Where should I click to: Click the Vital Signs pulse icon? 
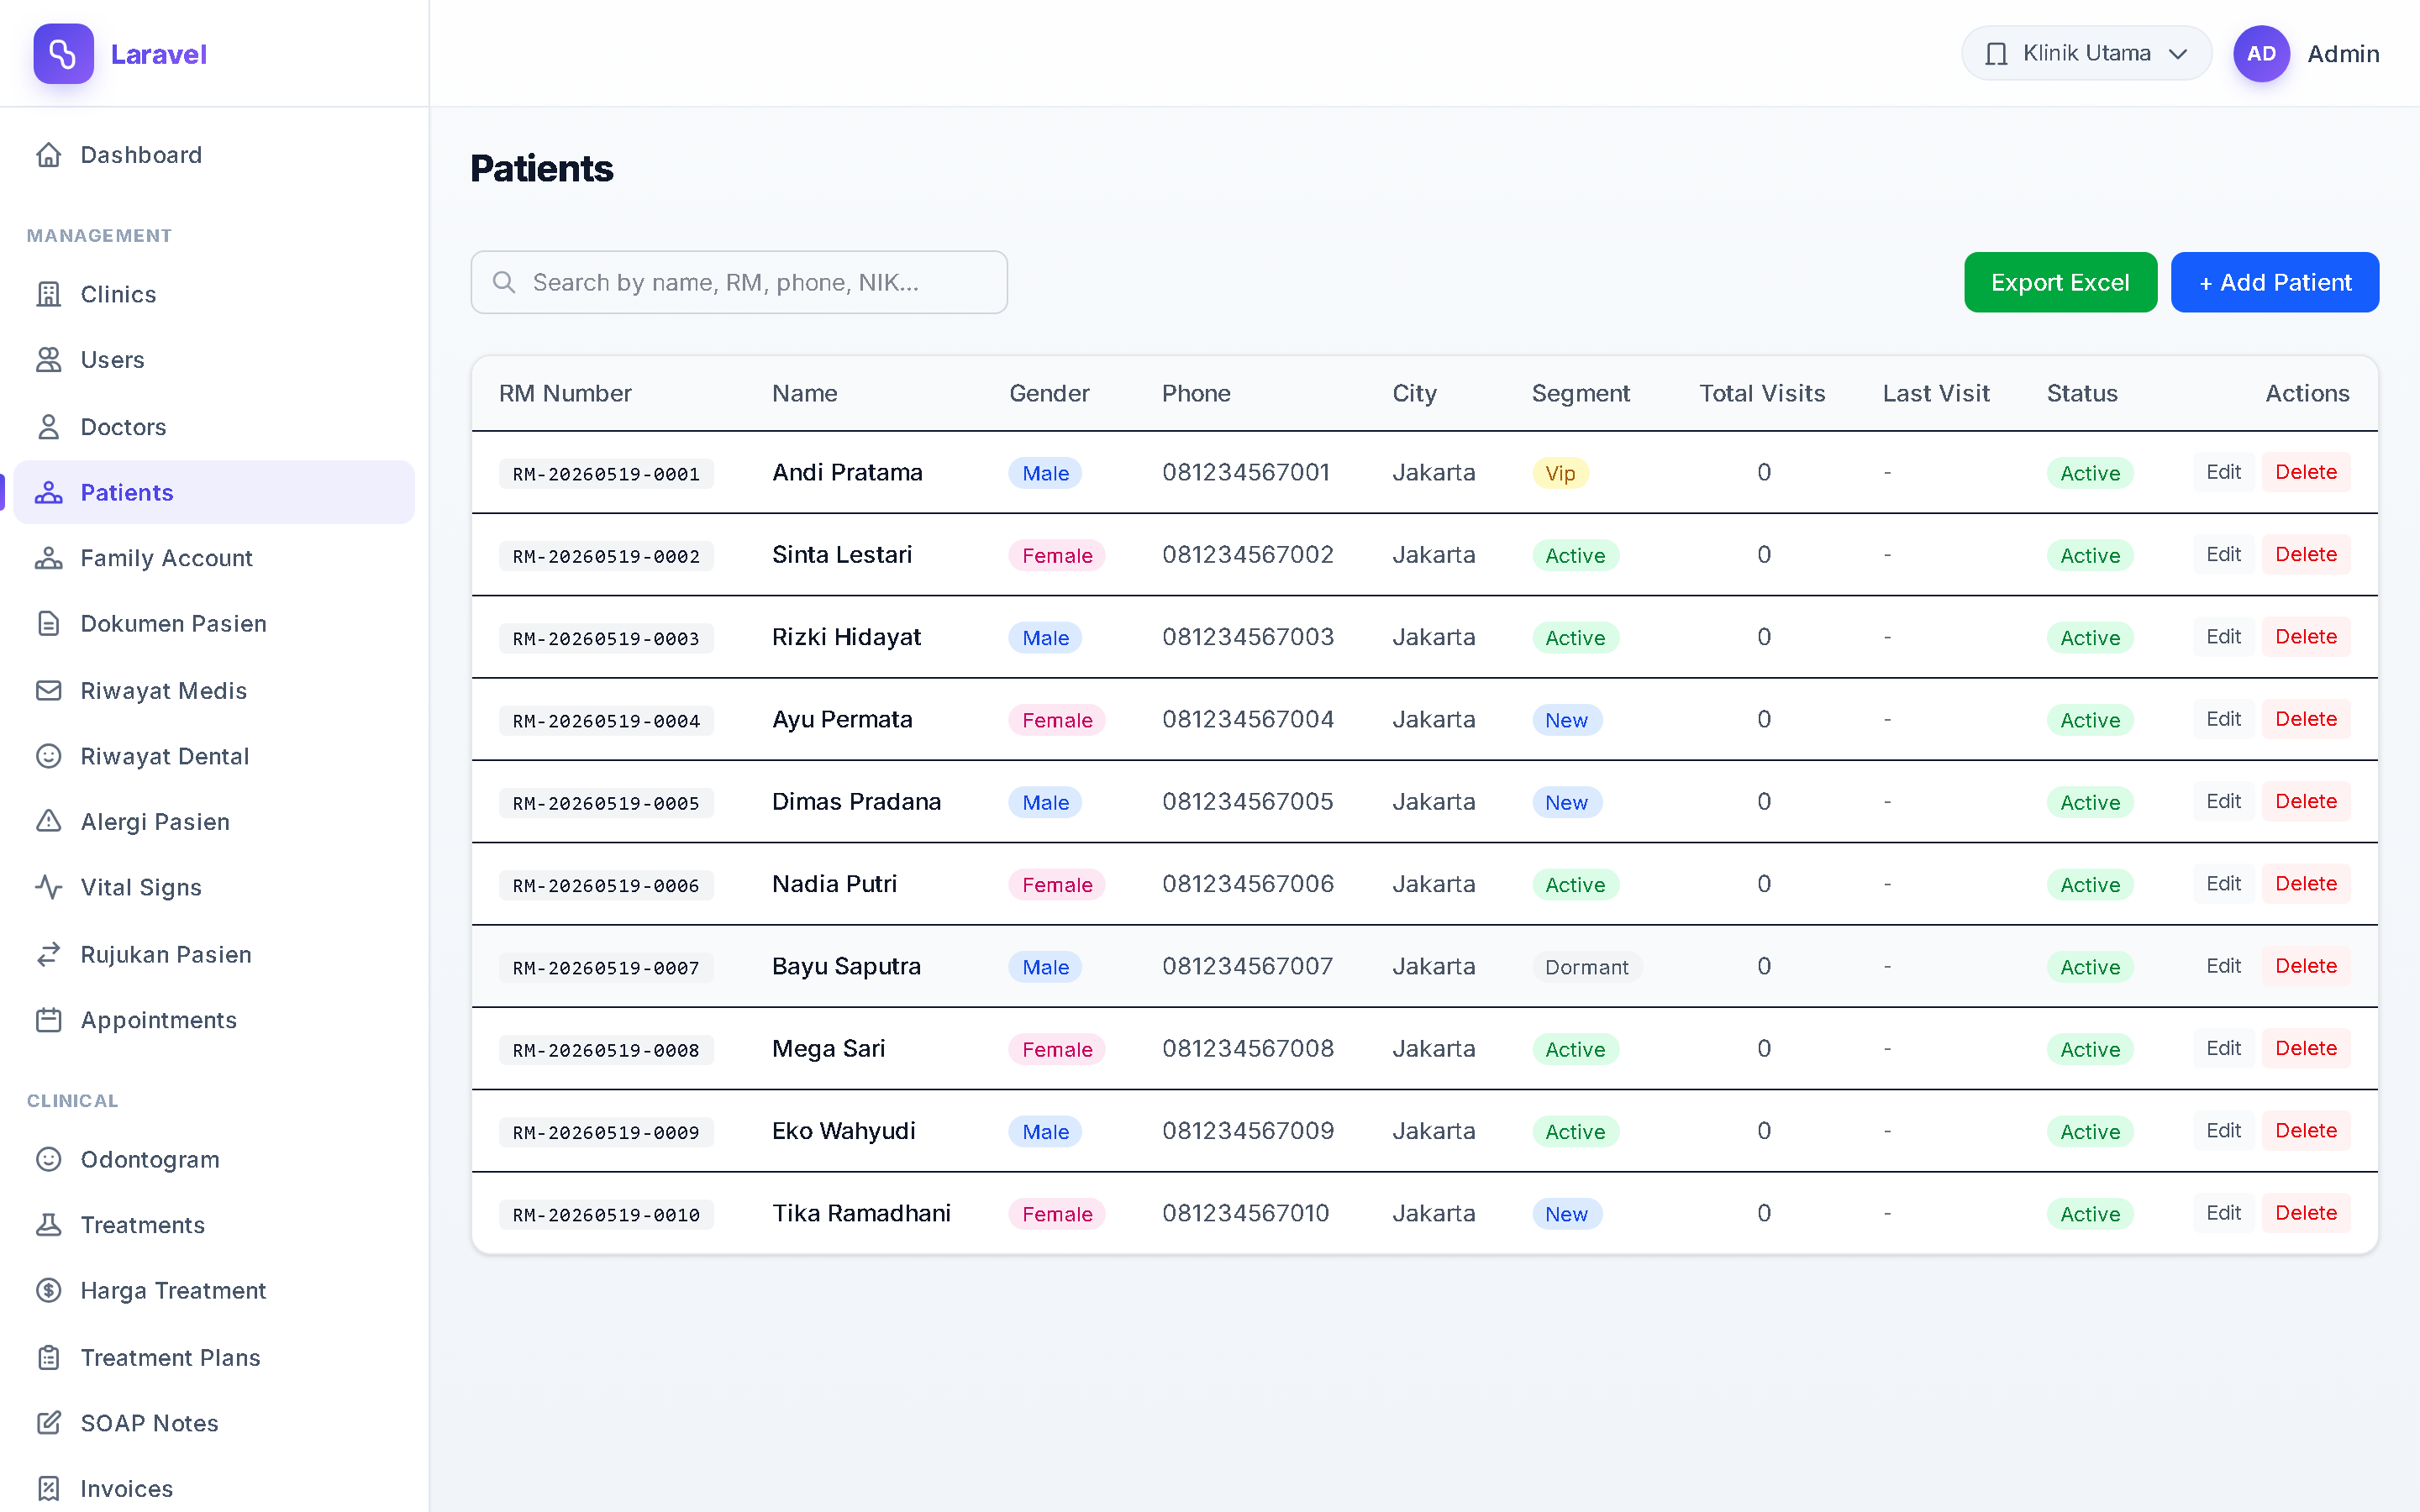coord(49,887)
